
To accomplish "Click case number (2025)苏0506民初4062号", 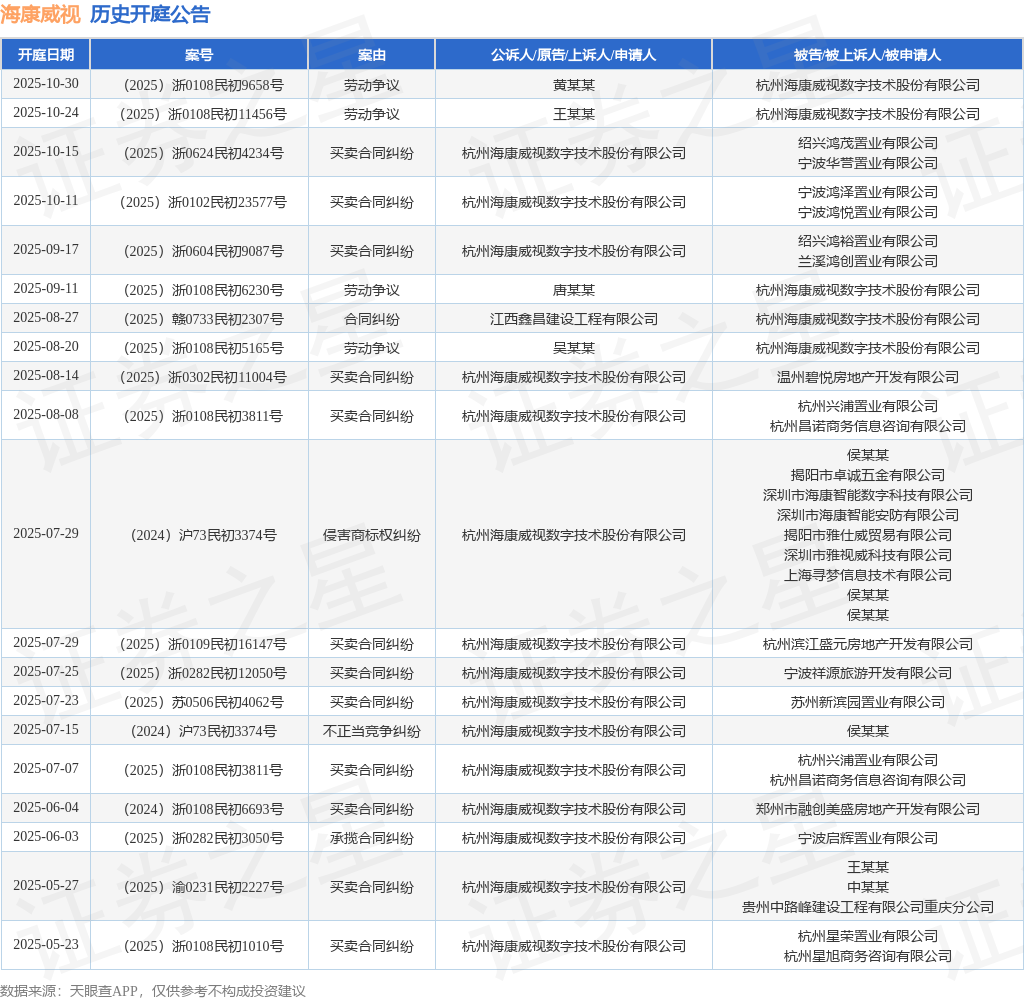I will (x=203, y=702).
